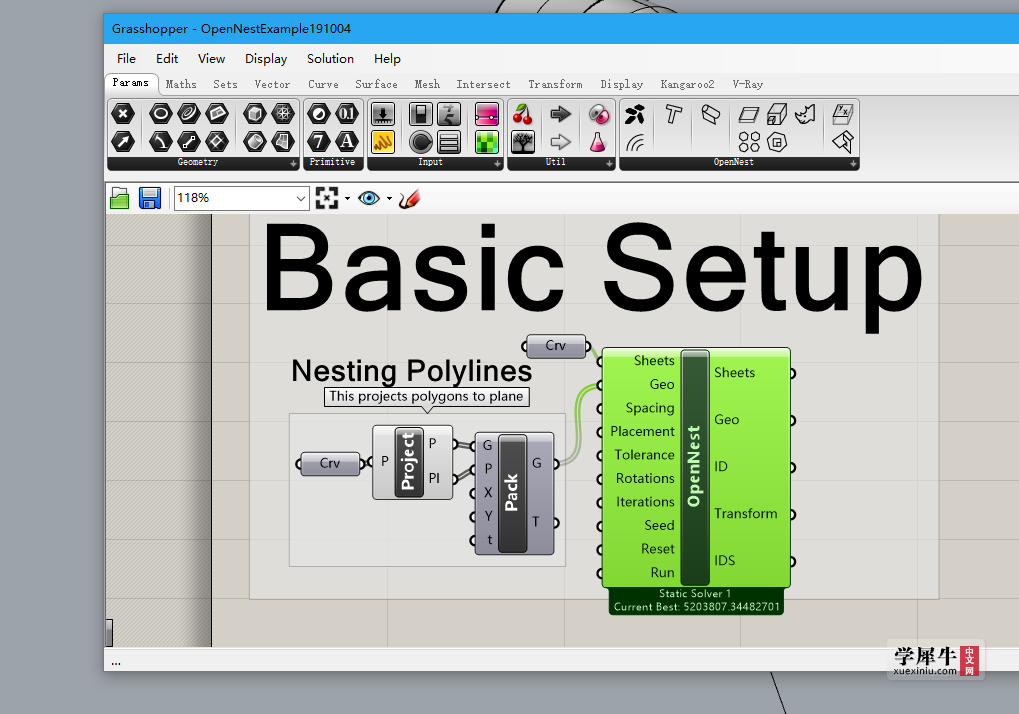Viewport: 1019px width, 714px height.
Task: Switch to the Curve tab
Action: [323, 84]
